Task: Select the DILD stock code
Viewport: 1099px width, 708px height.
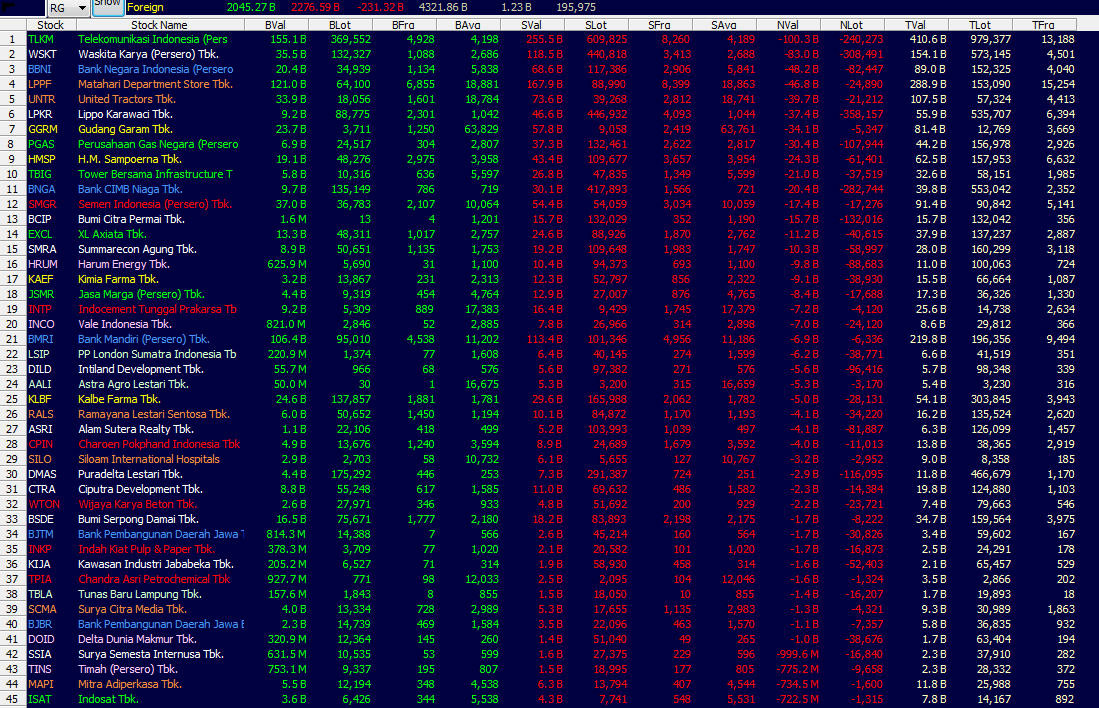Action: click(40, 369)
